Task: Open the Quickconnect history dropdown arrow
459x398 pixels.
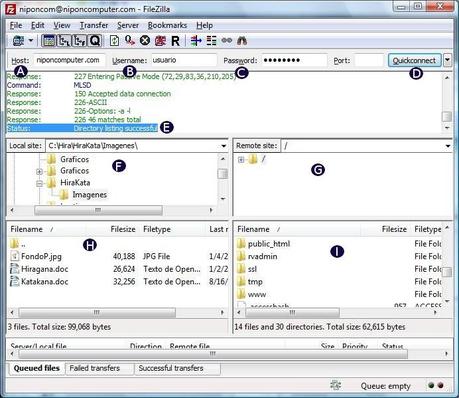Action: point(447,60)
